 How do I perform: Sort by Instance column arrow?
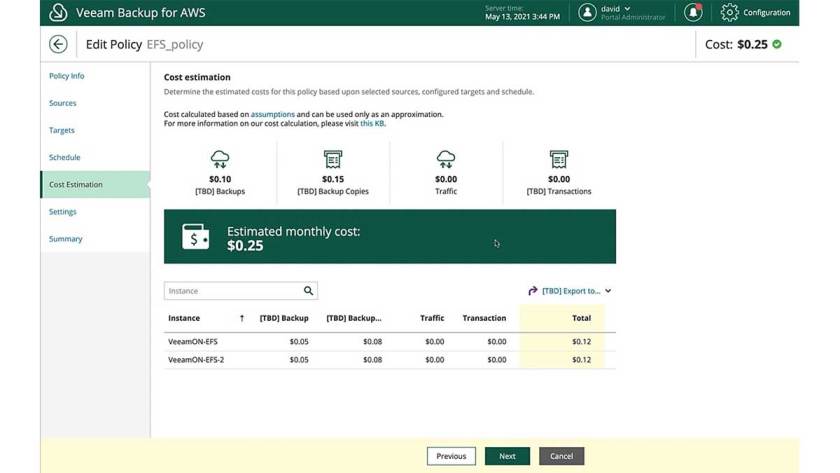click(x=242, y=318)
